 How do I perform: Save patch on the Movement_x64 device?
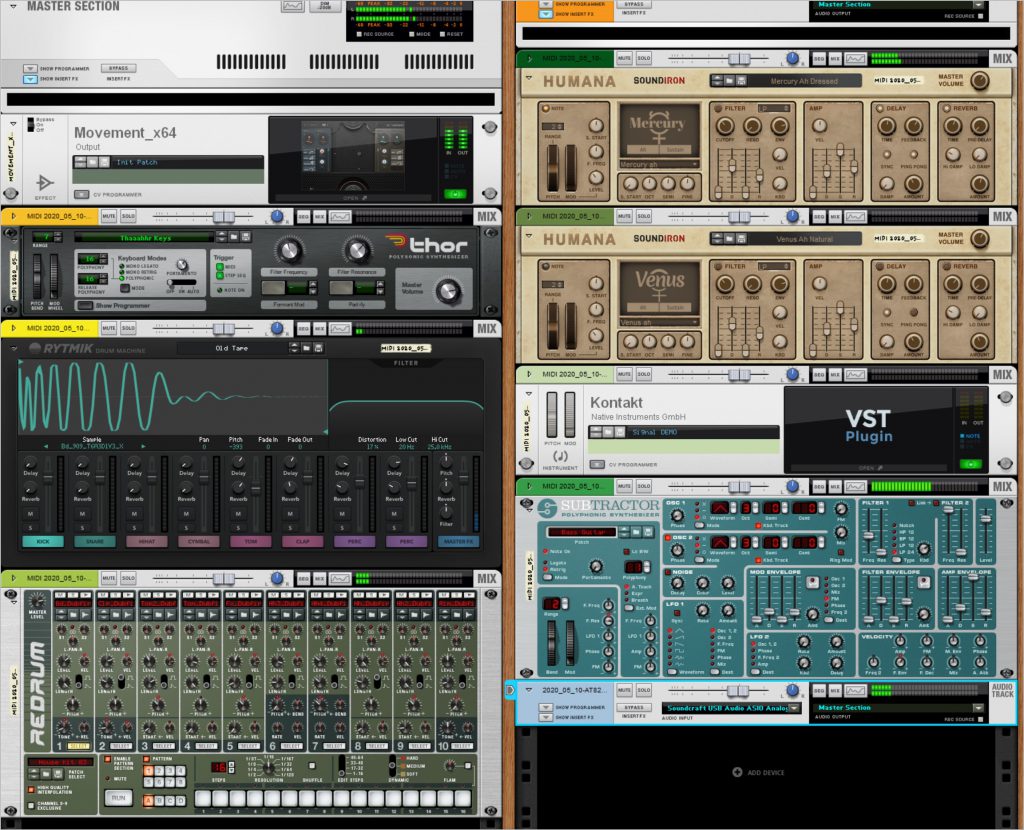[x=104, y=162]
